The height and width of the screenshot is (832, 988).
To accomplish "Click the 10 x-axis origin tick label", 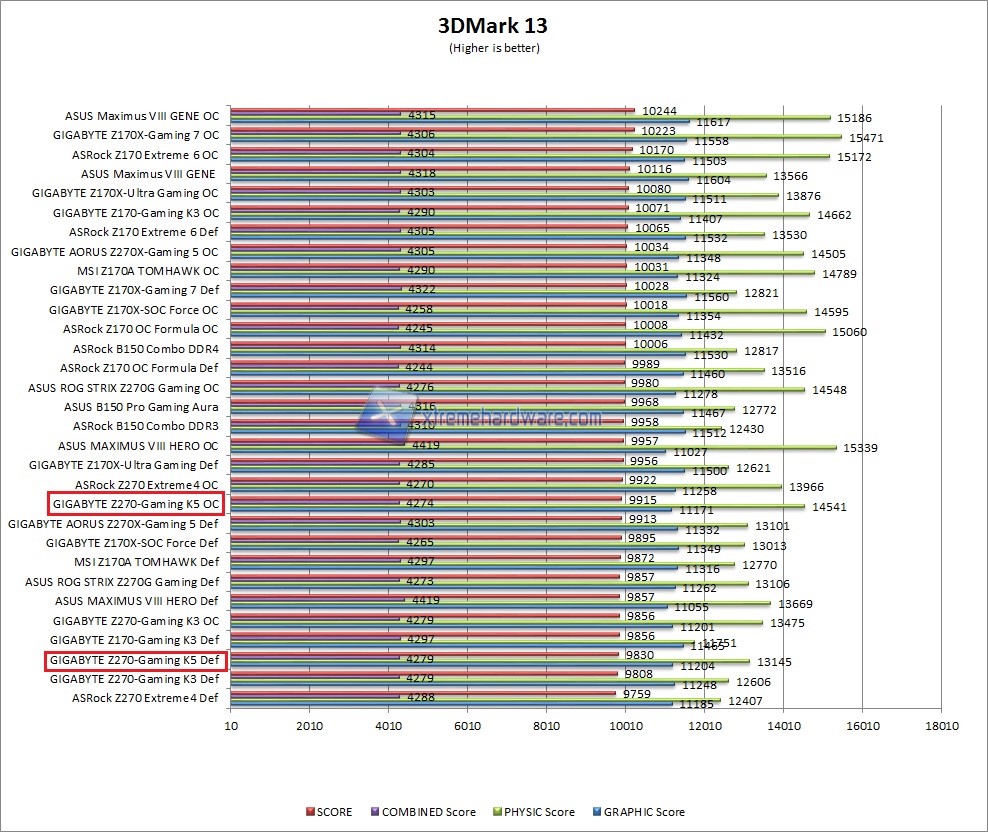I will pyautogui.click(x=231, y=725).
